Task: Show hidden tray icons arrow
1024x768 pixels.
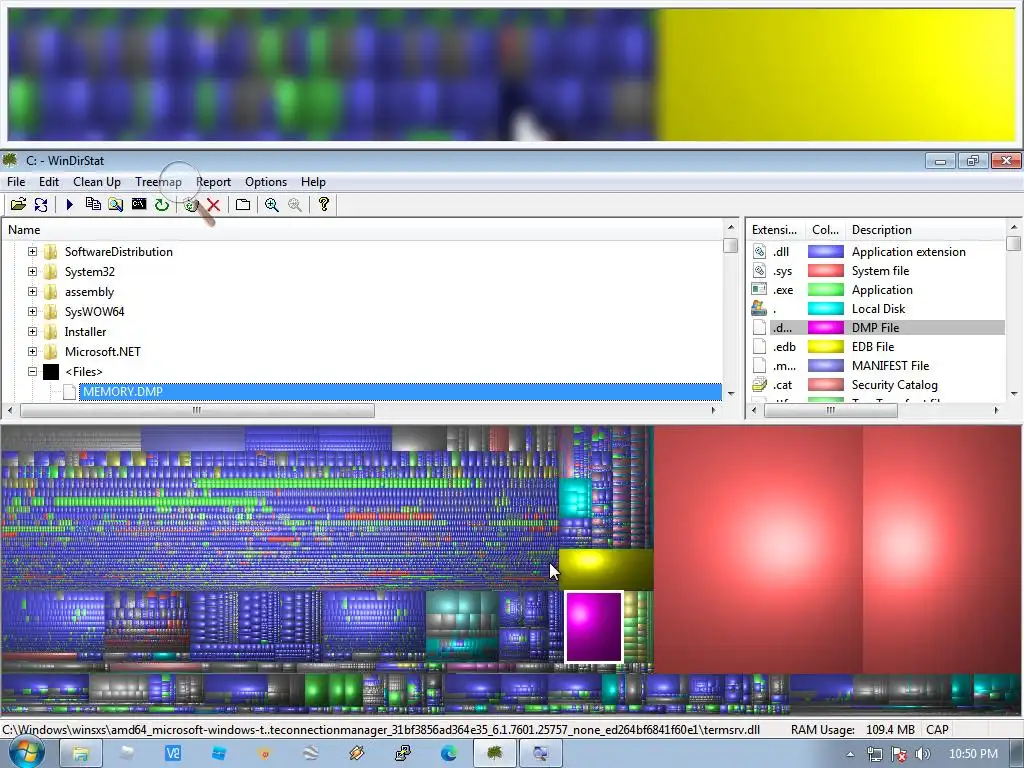Action: point(850,754)
